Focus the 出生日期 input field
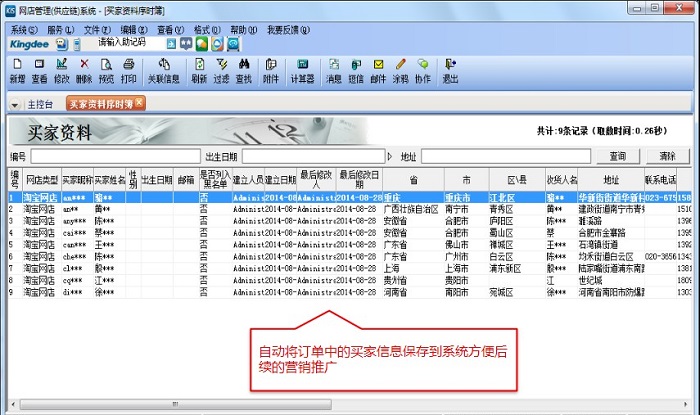 (313, 157)
